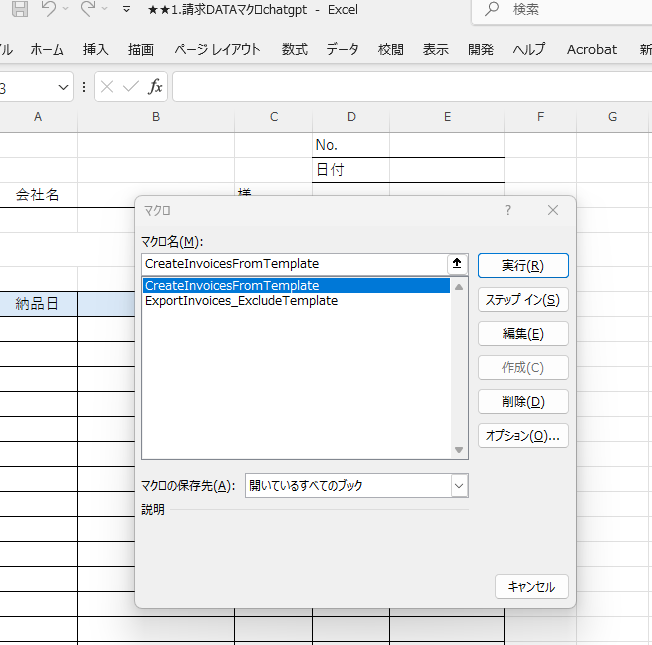
Task: Click the fx Insert Function icon
Action: point(155,87)
